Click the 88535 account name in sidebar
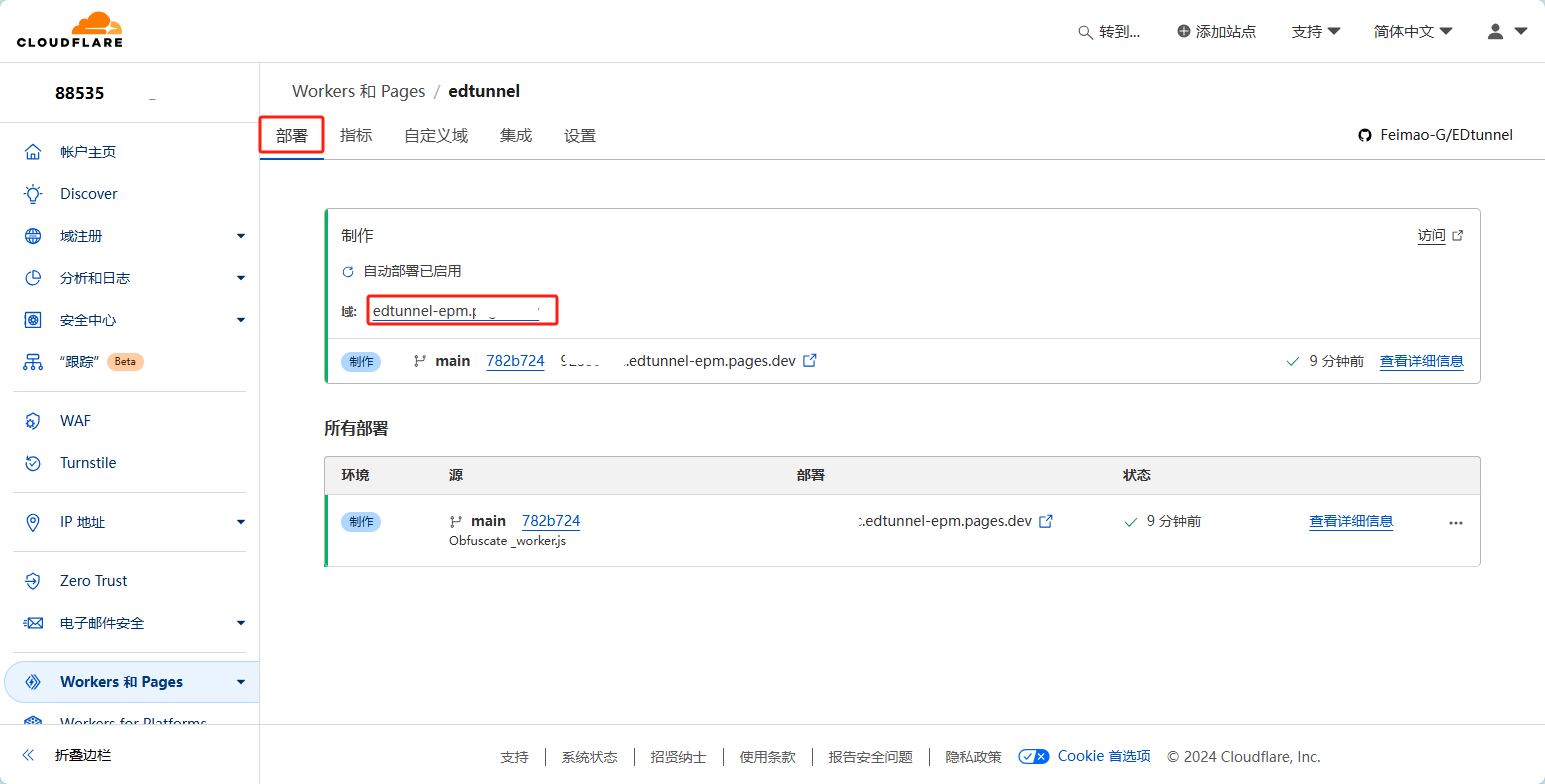This screenshot has height=784, width=1545. point(80,93)
